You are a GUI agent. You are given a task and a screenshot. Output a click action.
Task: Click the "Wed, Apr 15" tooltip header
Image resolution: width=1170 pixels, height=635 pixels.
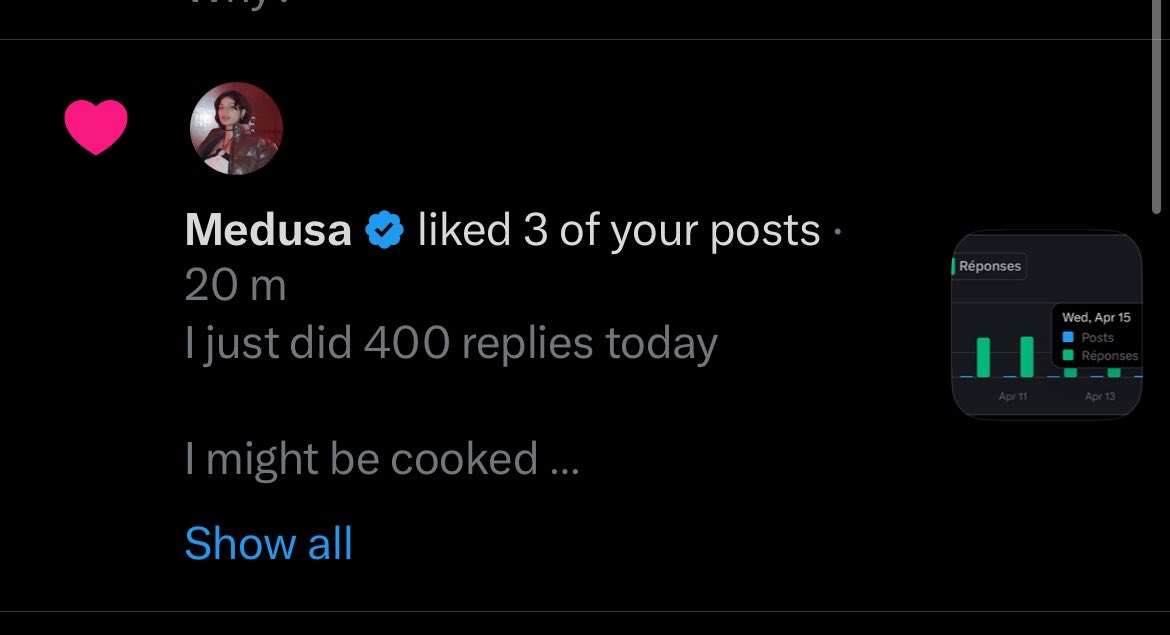click(1096, 318)
